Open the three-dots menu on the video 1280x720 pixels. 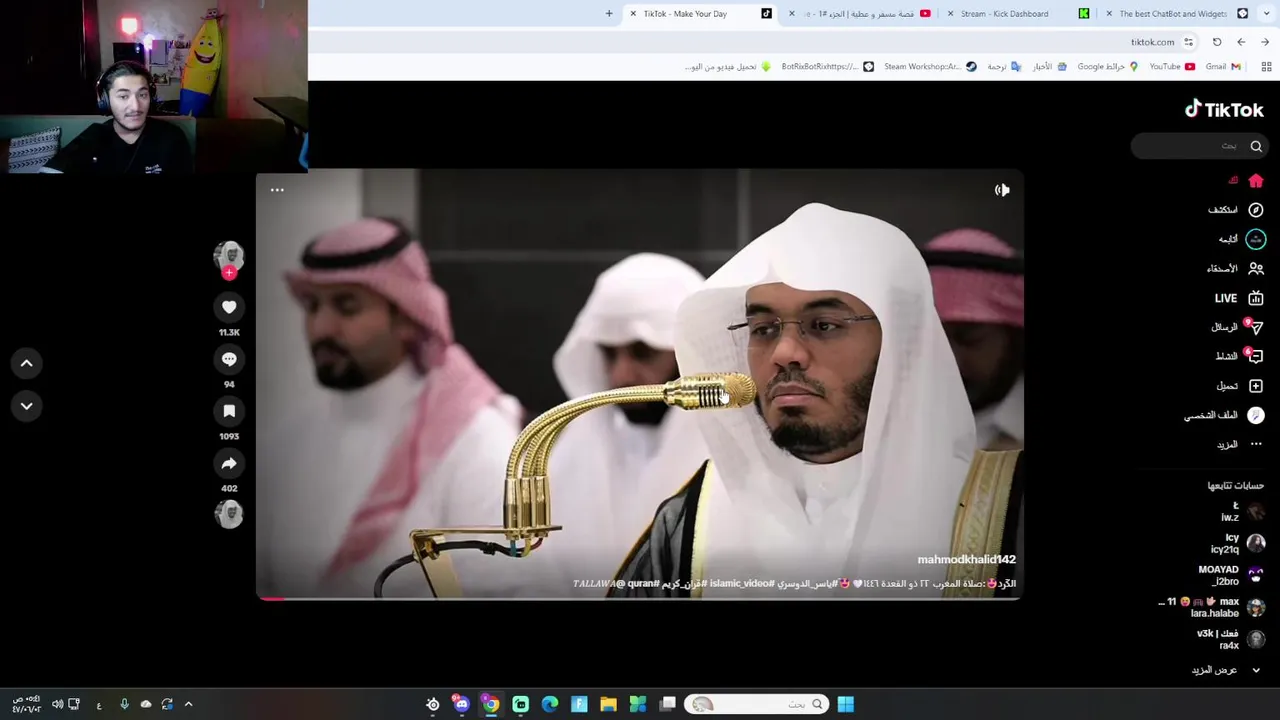277,190
